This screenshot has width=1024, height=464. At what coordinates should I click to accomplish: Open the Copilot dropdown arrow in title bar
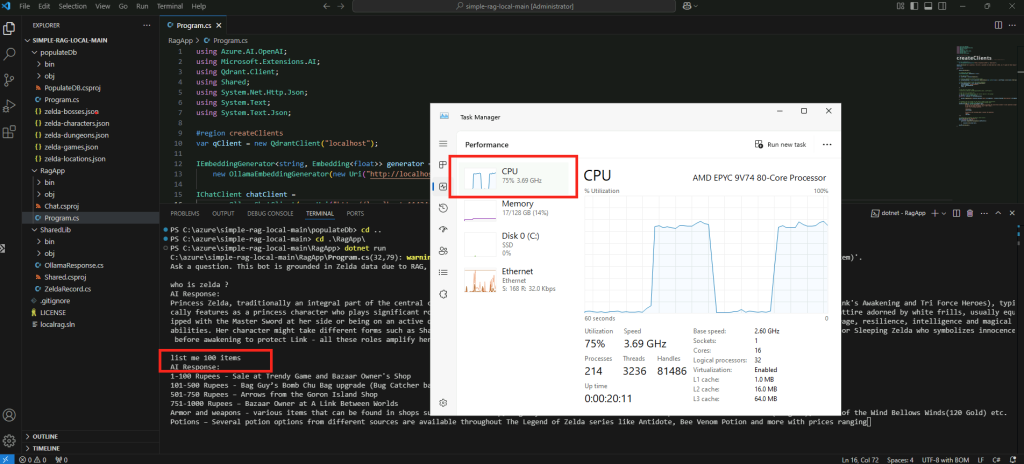(x=696, y=6)
